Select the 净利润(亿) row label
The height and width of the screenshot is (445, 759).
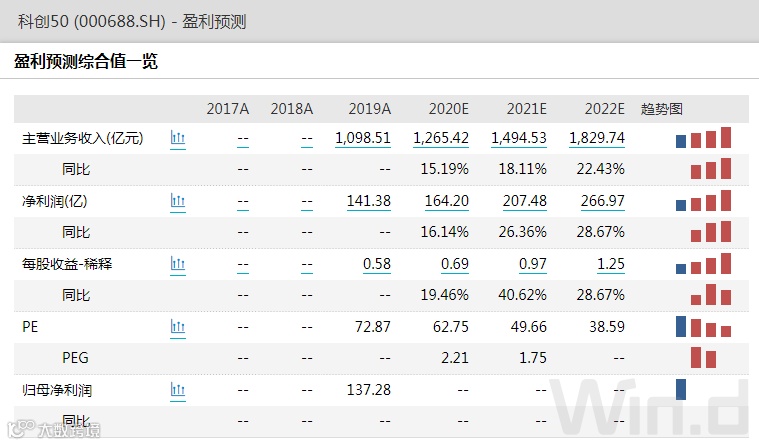[x=55, y=201]
